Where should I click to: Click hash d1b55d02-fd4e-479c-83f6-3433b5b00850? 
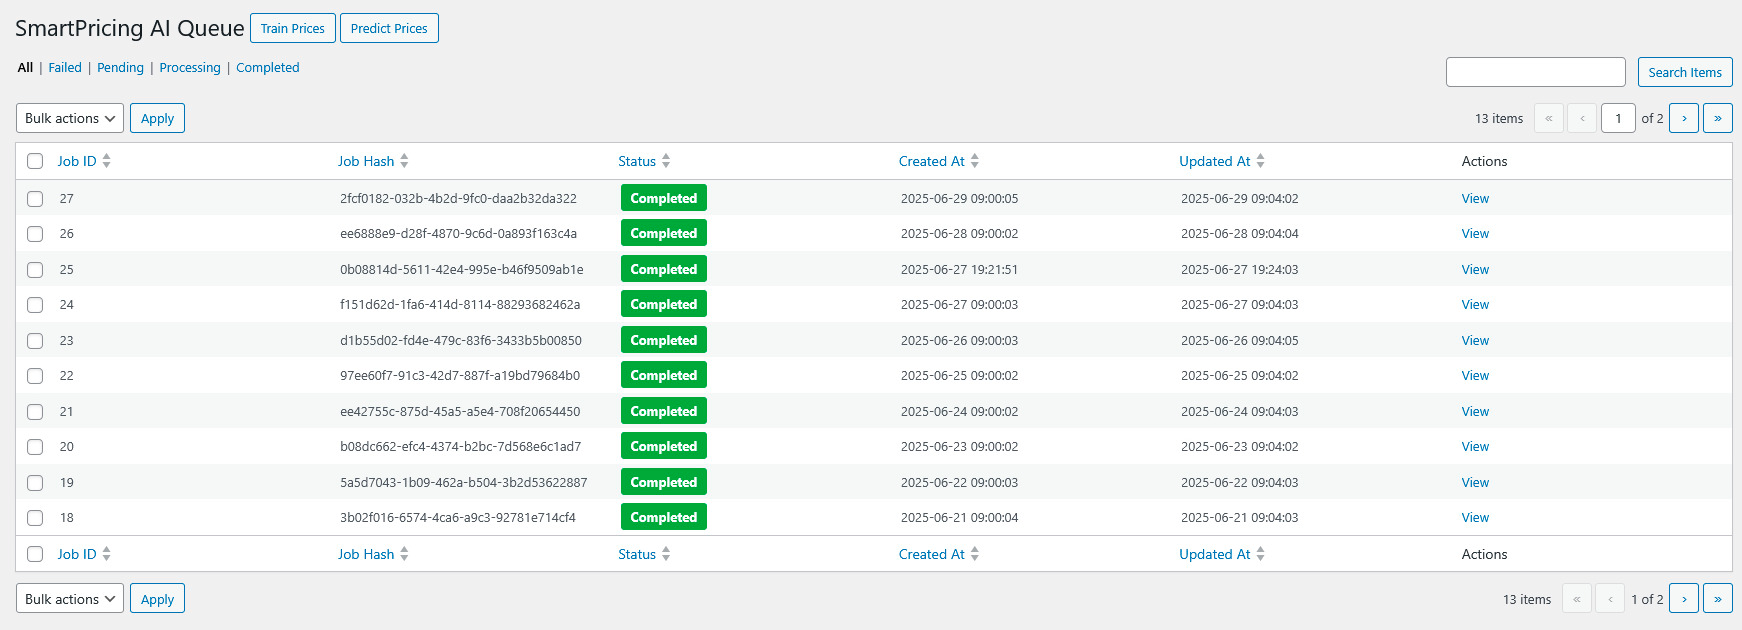(460, 340)
